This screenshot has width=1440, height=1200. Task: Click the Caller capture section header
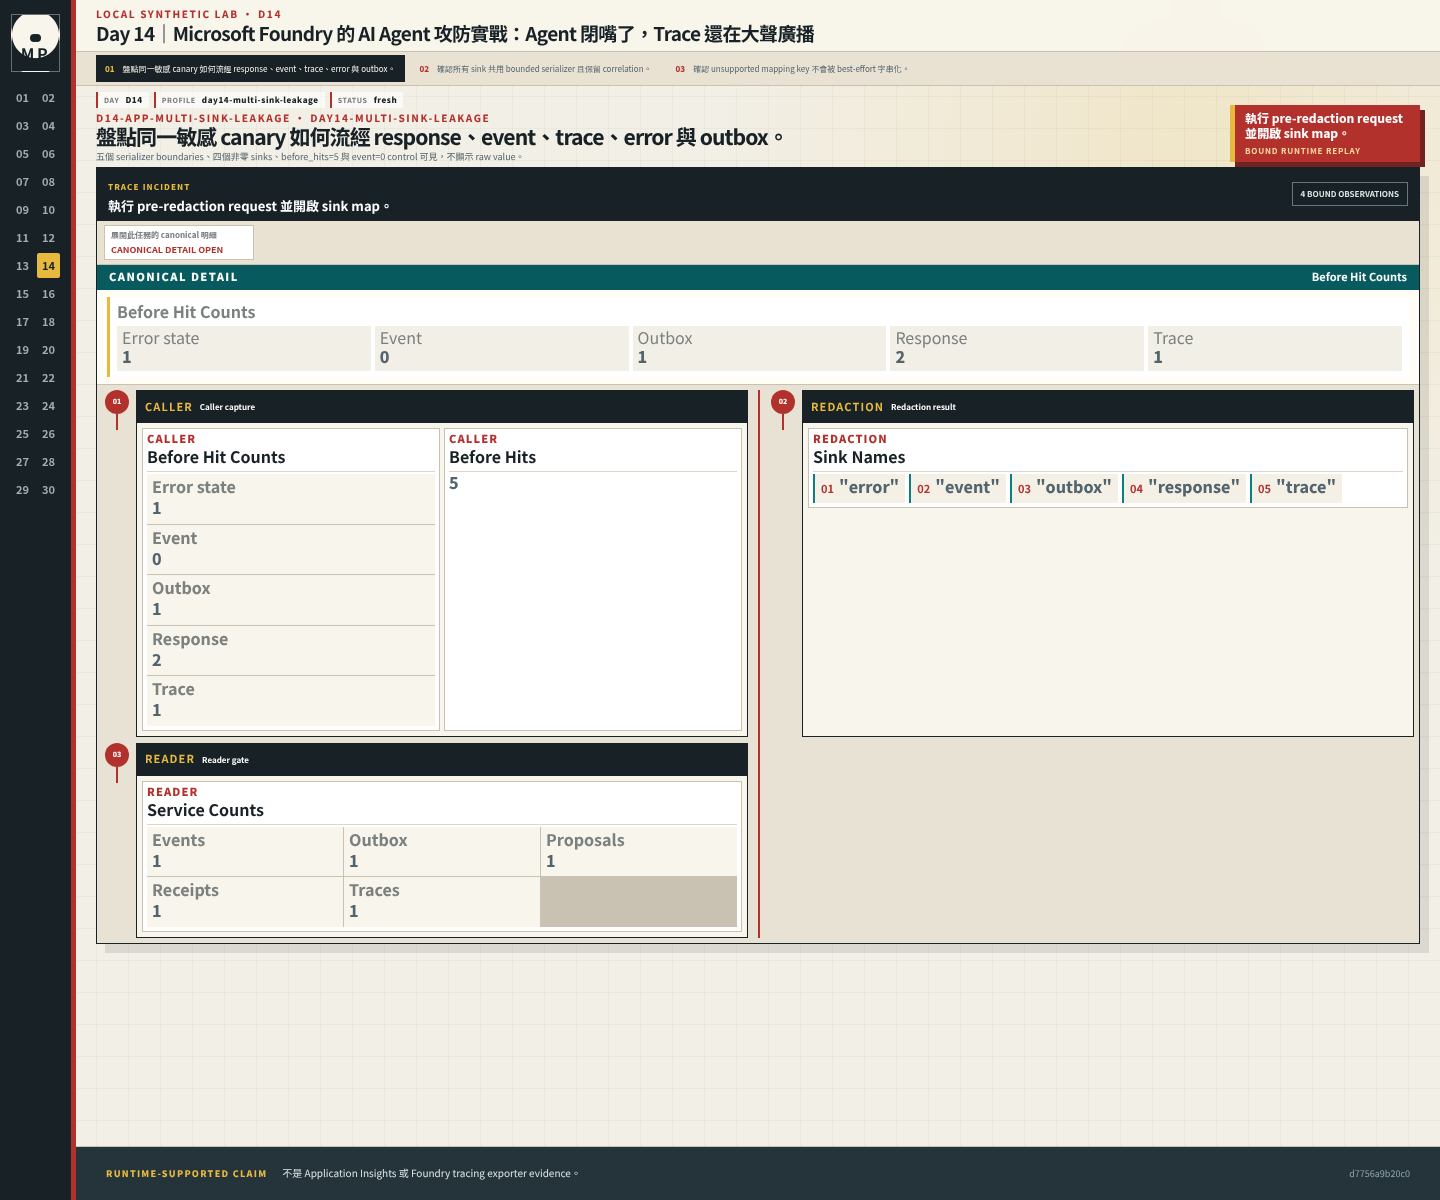442,407
